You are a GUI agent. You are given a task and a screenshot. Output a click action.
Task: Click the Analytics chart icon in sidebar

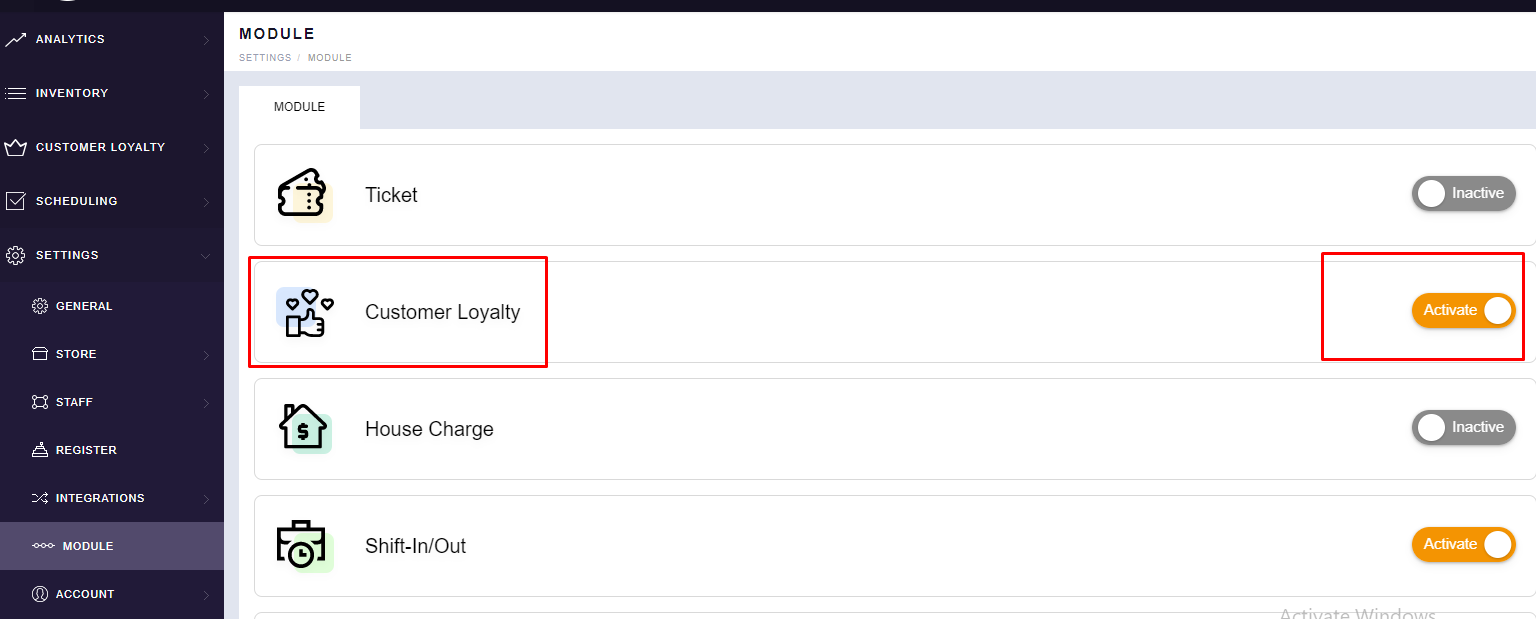coord(15,39)
